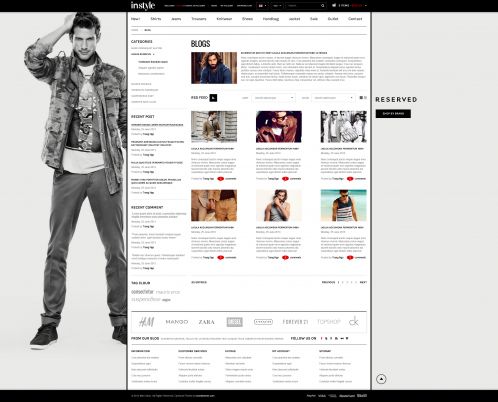
Task: Click the red comment bubble on the beach post
Action: pos(350,257)
